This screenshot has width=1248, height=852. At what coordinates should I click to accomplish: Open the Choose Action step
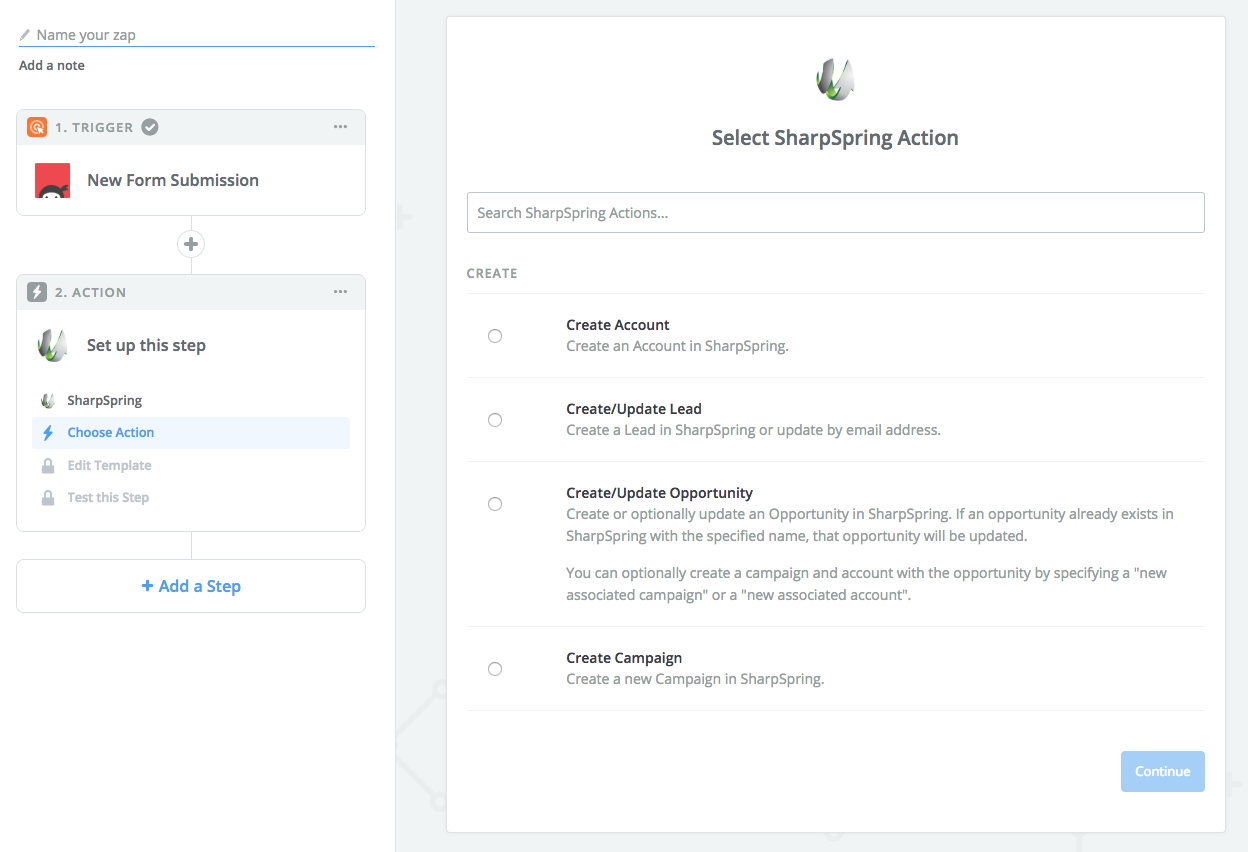(x=111, y=433)
